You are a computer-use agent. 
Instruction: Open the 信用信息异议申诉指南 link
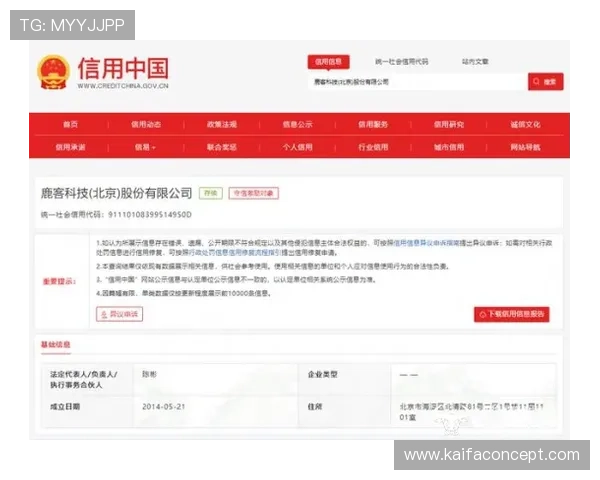click(426, 243)
